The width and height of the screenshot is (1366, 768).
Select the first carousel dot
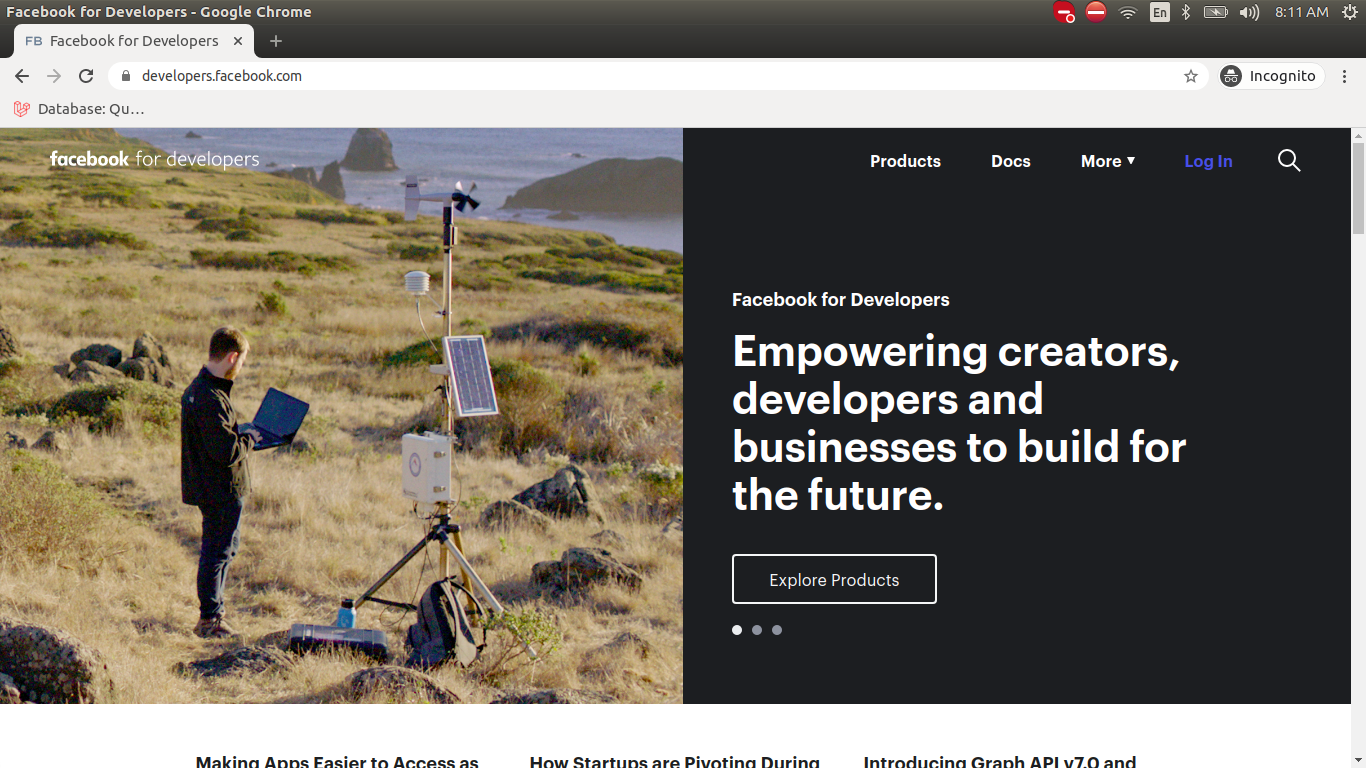[x=737, y=630]
